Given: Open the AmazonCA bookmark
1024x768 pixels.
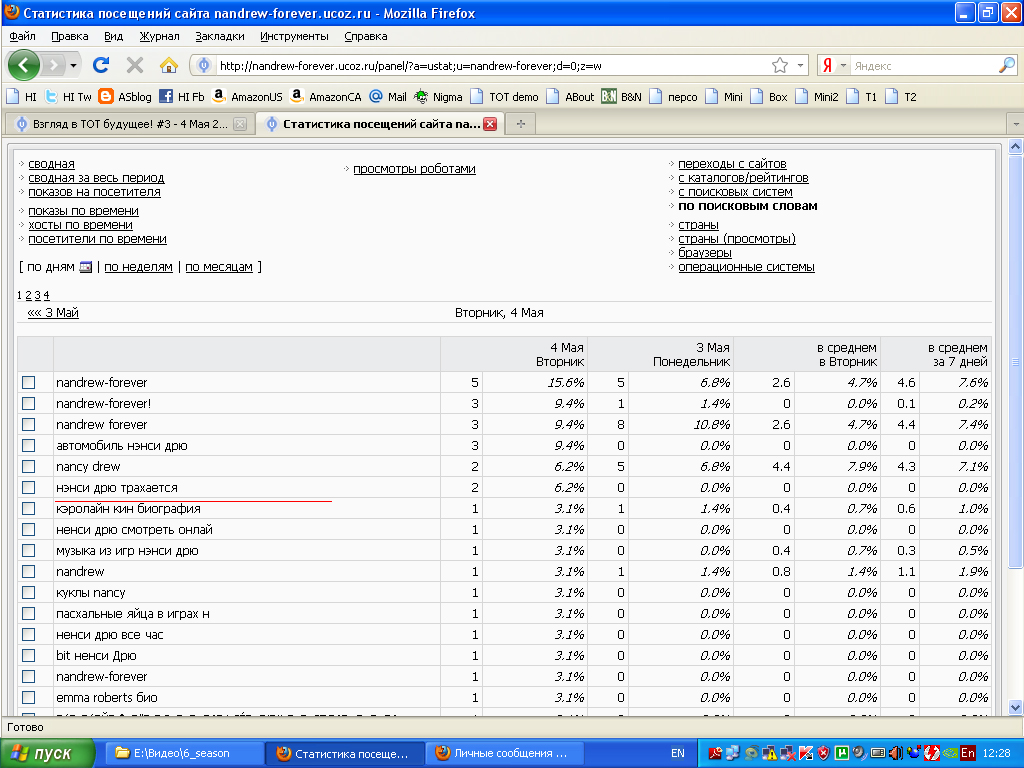Looking at the screenshot, I should coord(326,97).
